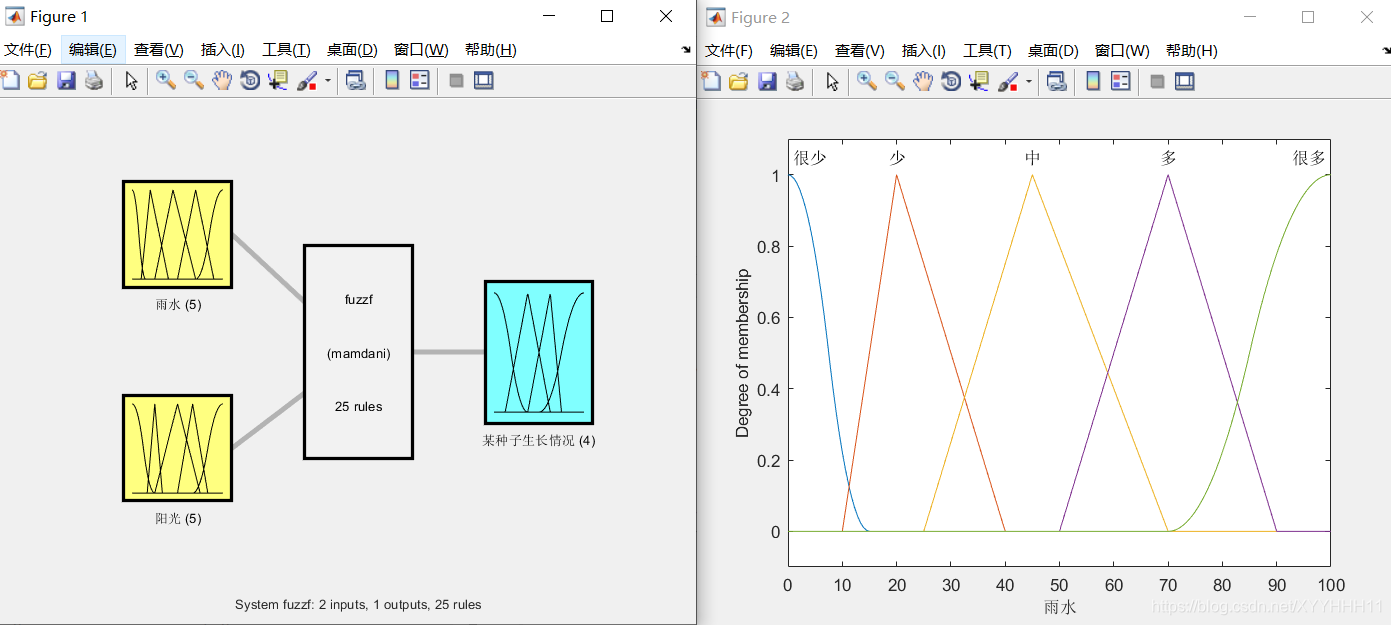Open 文件(F) menu in Figure 1
Viewport: 1391px width, 625px height.
pyautogui.click(x=28, y=50)
